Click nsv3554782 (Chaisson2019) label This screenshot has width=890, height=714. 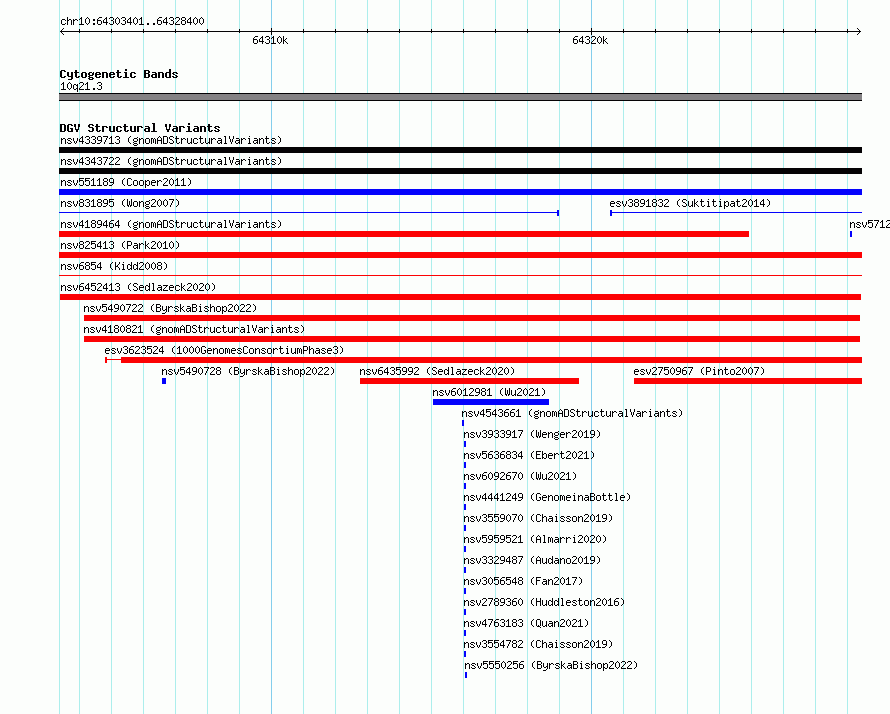tap(538, 644)
